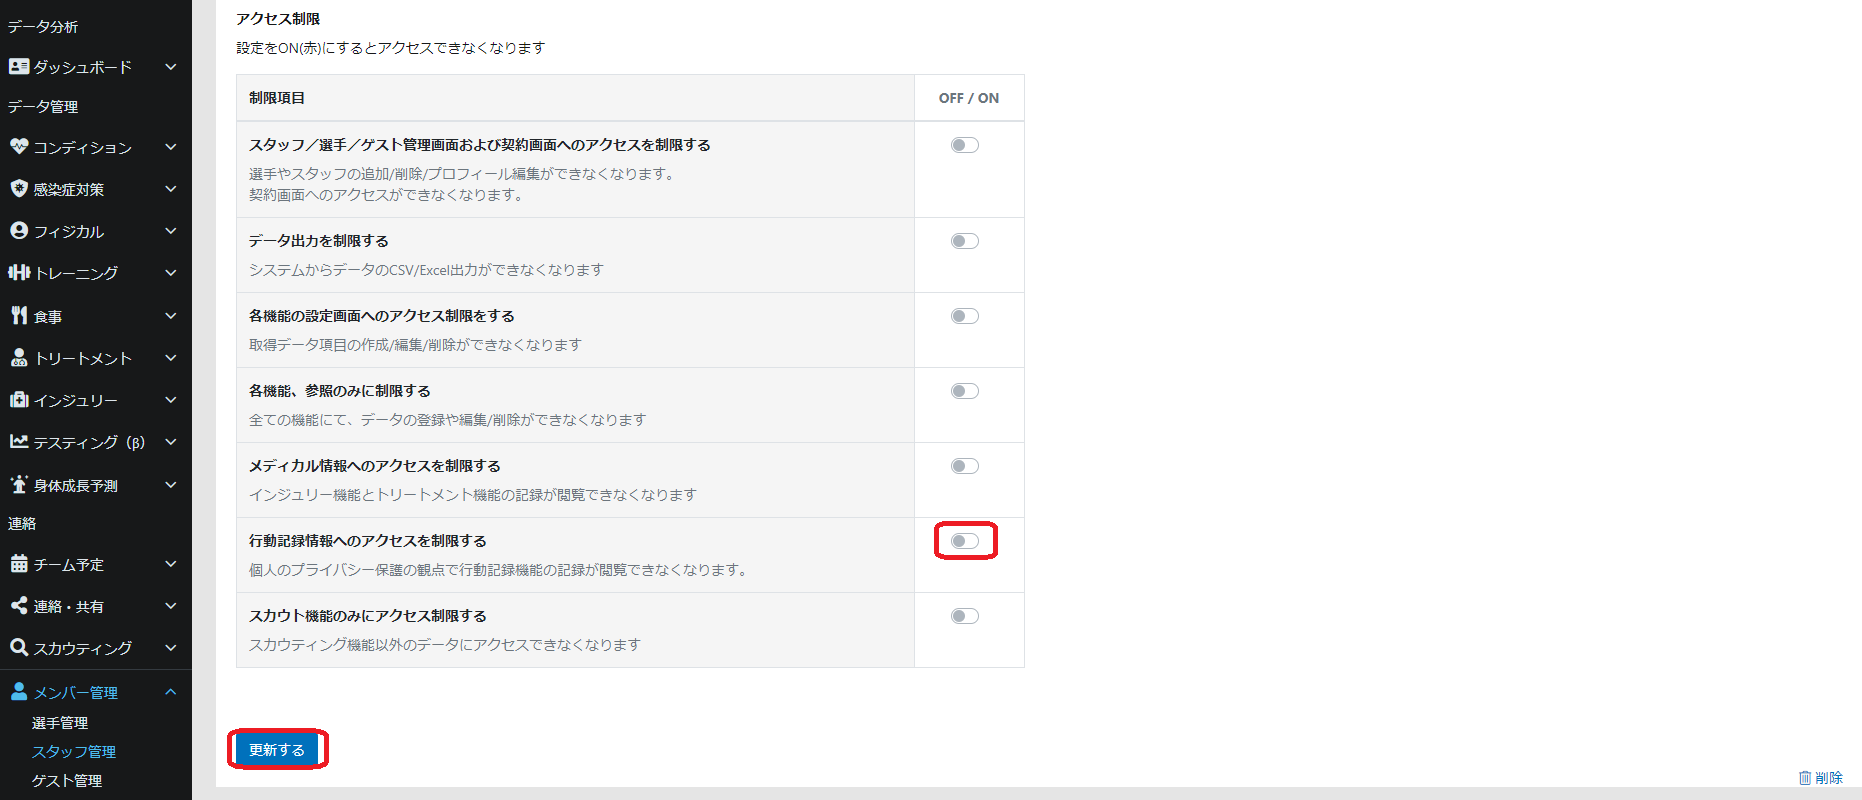Click the trash icon beside 削除
The width and height of the screenshot is (1862, 800).
1805,778
